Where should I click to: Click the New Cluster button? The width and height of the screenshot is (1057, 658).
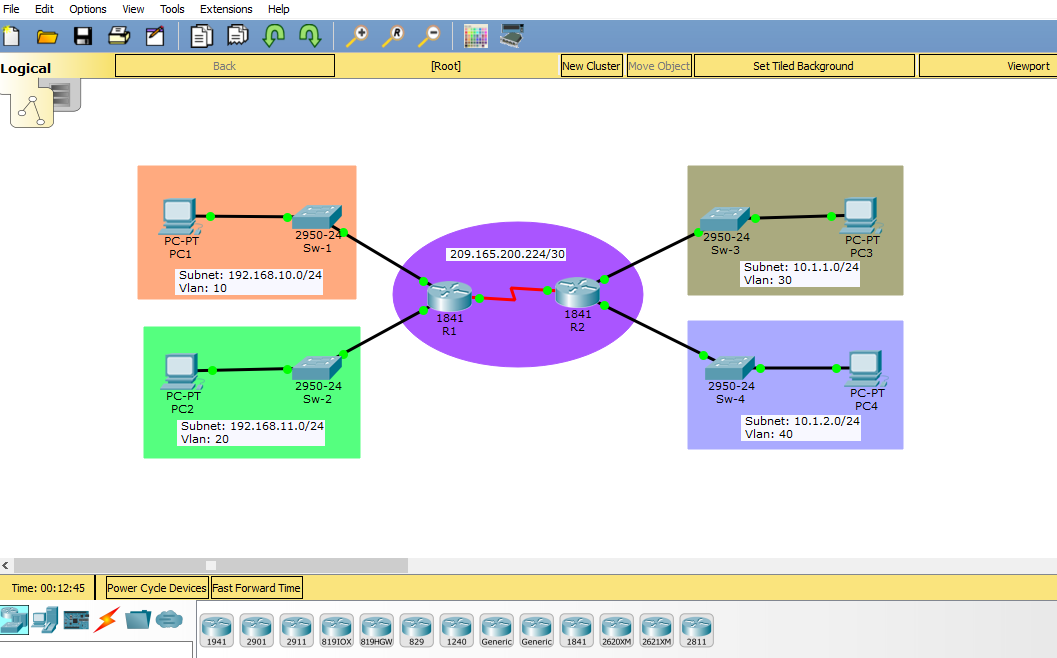[591, 66]
